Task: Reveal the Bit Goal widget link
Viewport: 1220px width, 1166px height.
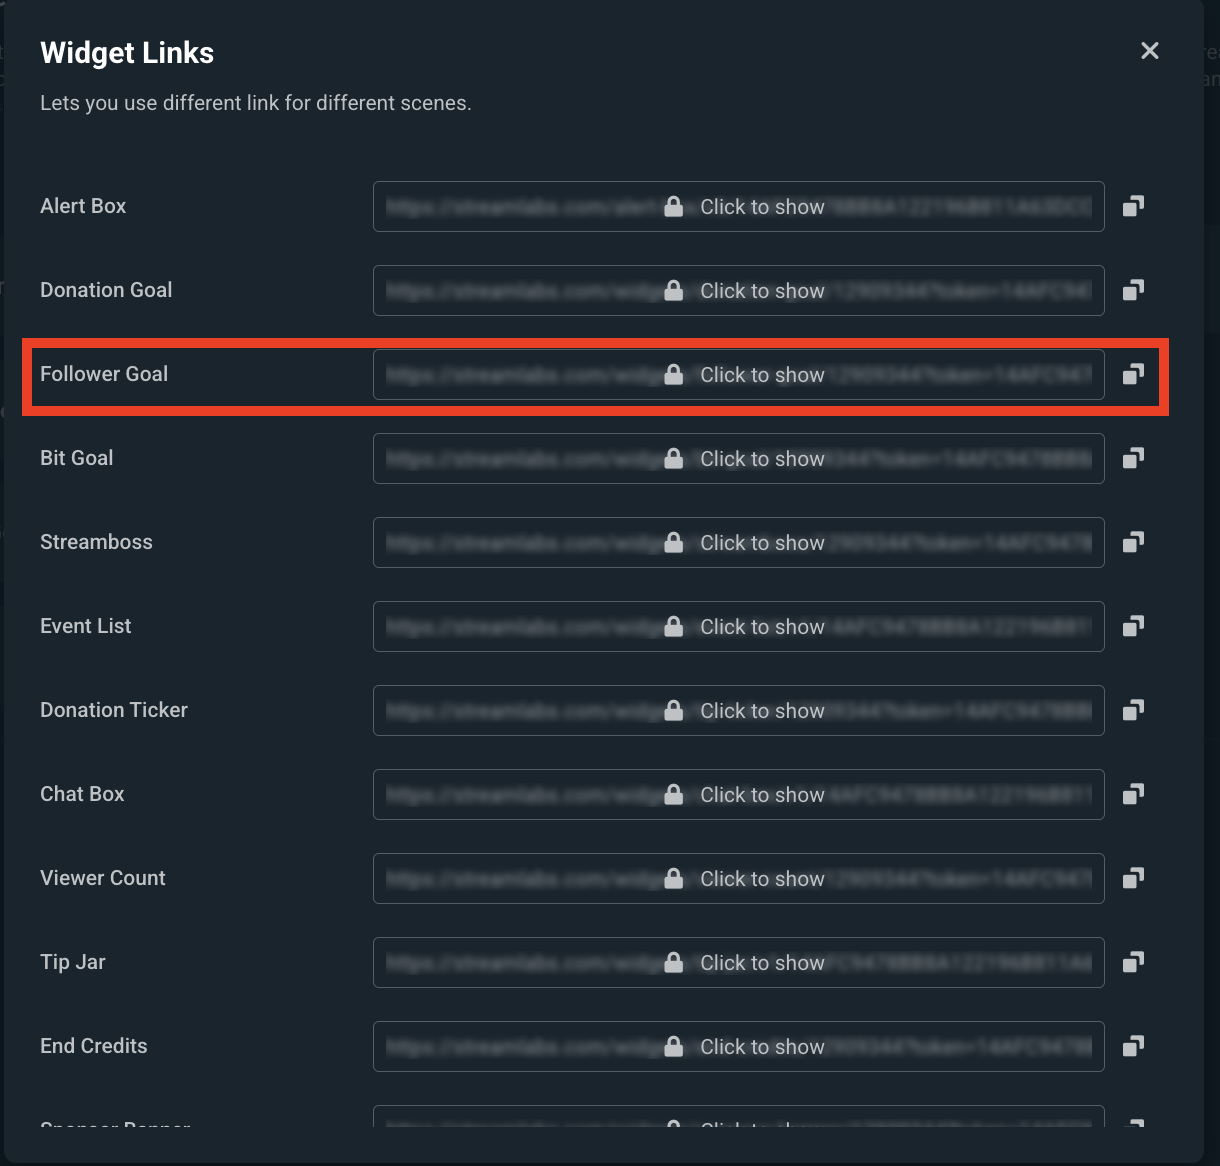Action: (x=761, y=458)
